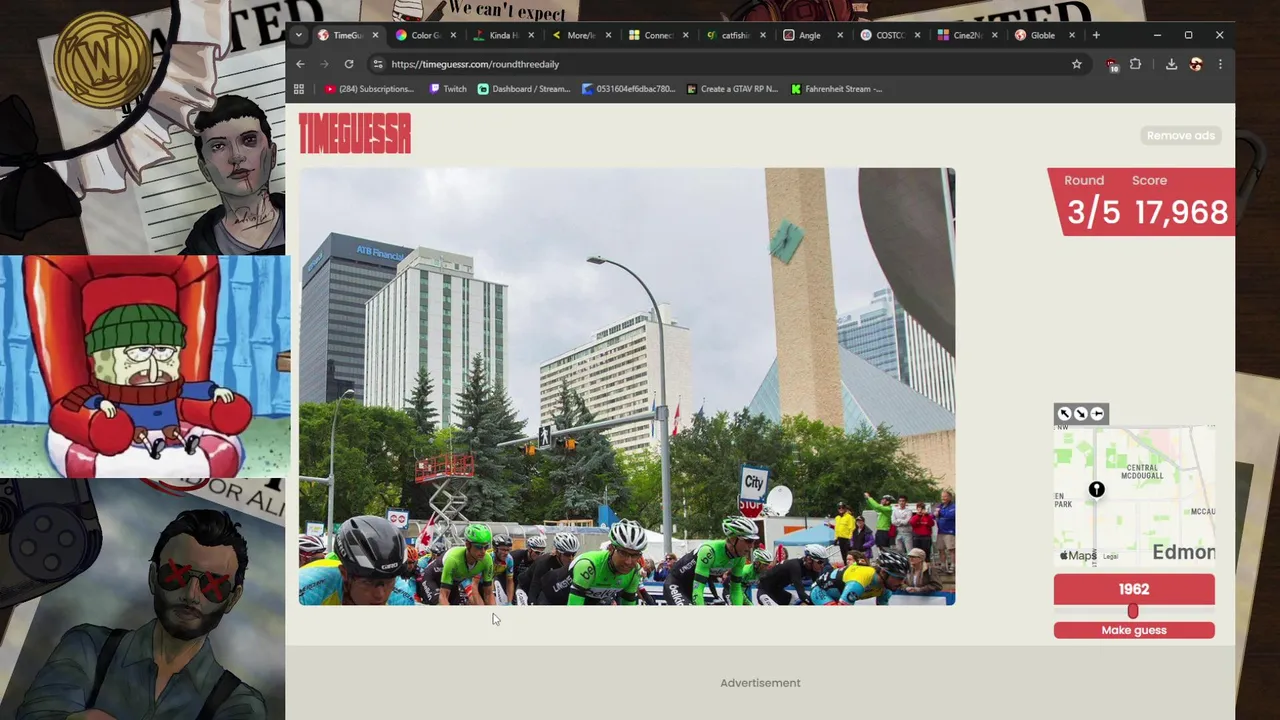Open the YouTube Subscriptions bookmark
The height and width of the screenshot is (720, 1280).
[369, 89]
